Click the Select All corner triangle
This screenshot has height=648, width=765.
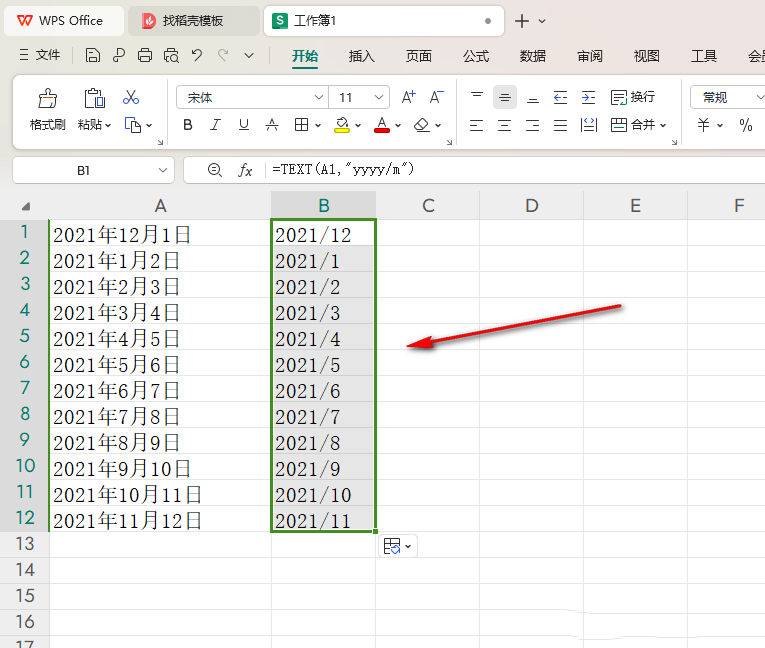point(26,206)
